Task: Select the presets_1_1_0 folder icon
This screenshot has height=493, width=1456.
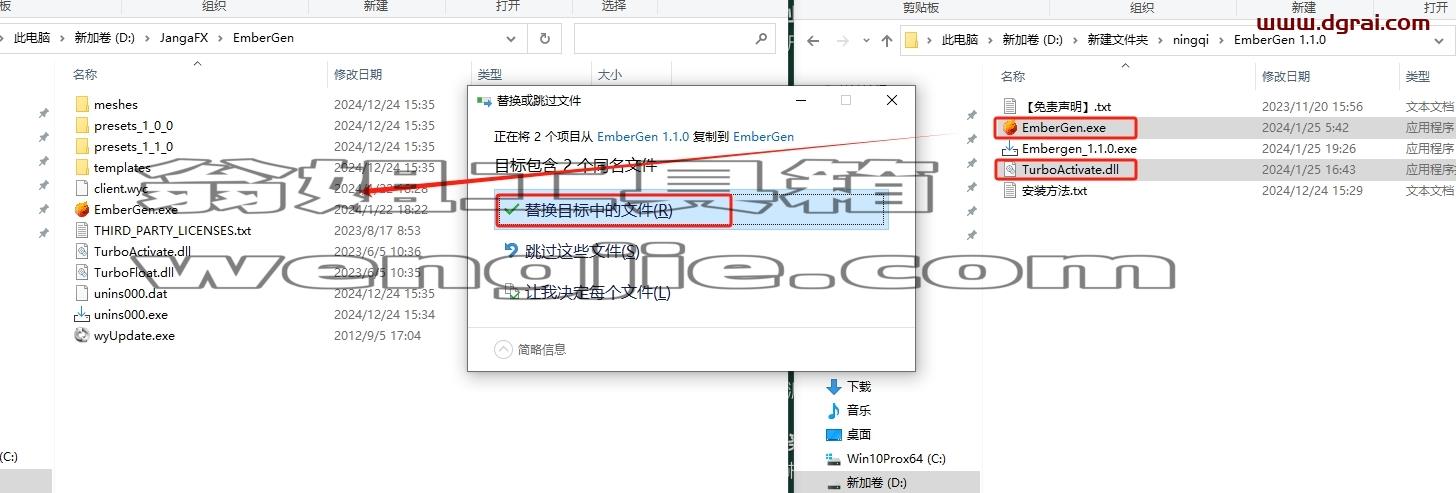Action: tap(82, 146)
